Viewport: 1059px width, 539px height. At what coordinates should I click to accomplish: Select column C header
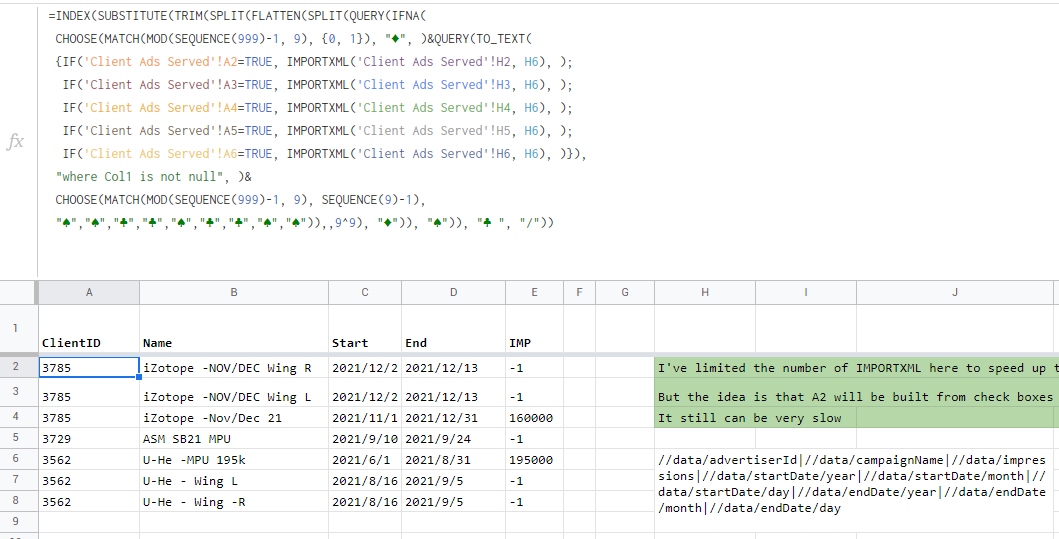click(365, 292)
